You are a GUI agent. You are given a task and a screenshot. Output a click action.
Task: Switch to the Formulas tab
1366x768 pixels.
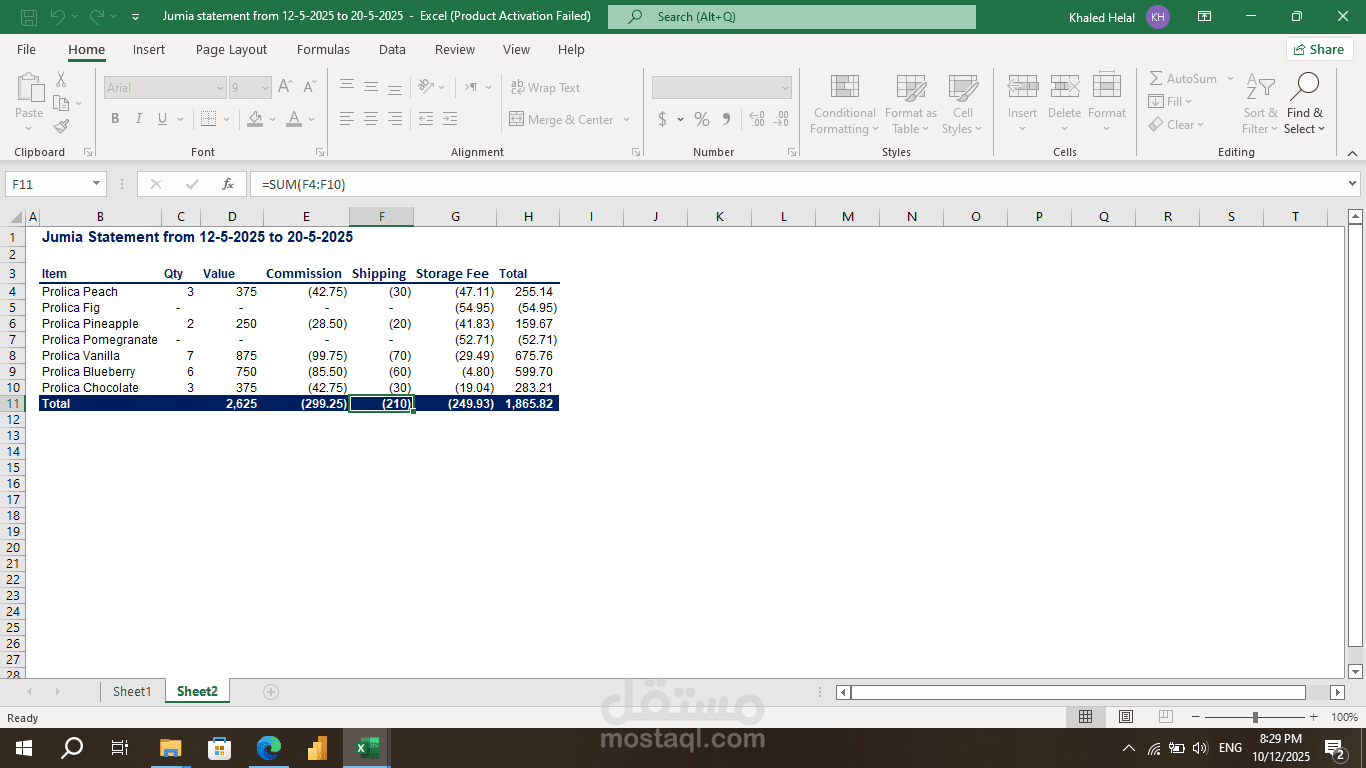click(323, 49)
